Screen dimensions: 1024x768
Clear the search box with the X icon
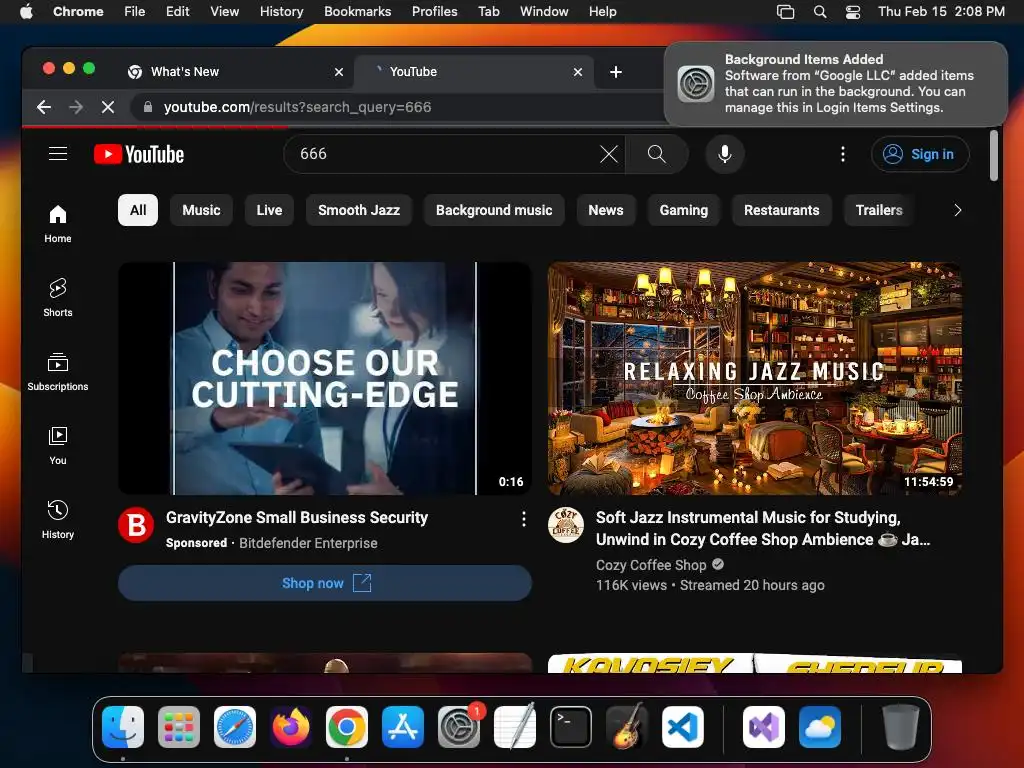609,154
